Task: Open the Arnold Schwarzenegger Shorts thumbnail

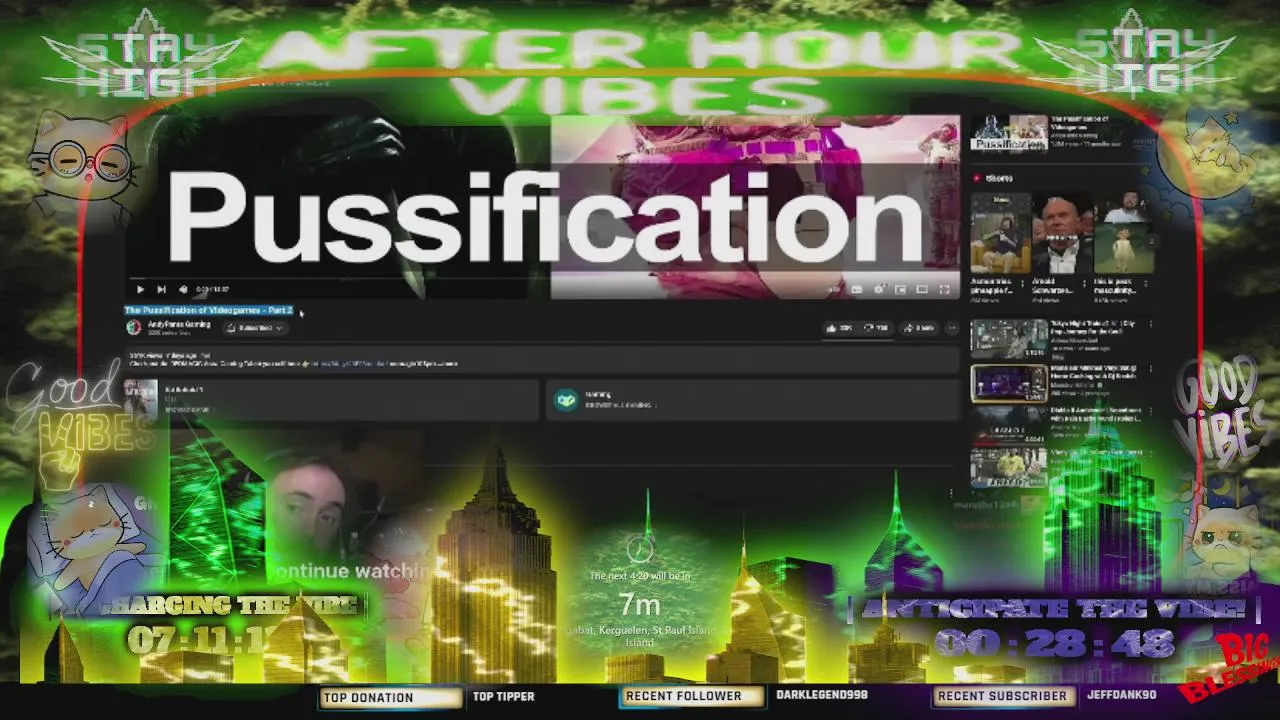Action: click(1061, 234)
